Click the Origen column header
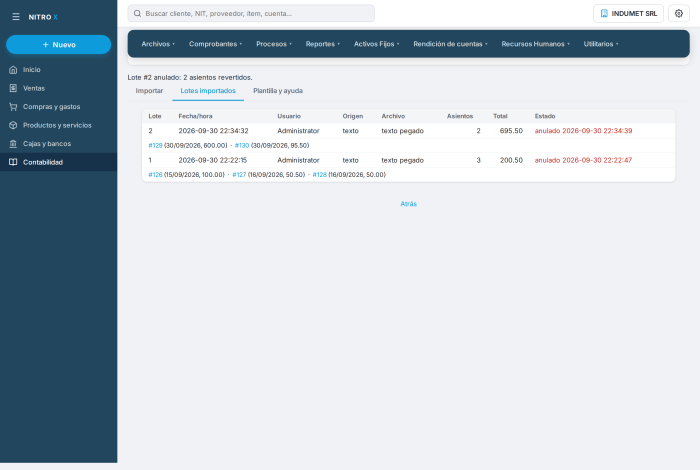 (353, 116)
